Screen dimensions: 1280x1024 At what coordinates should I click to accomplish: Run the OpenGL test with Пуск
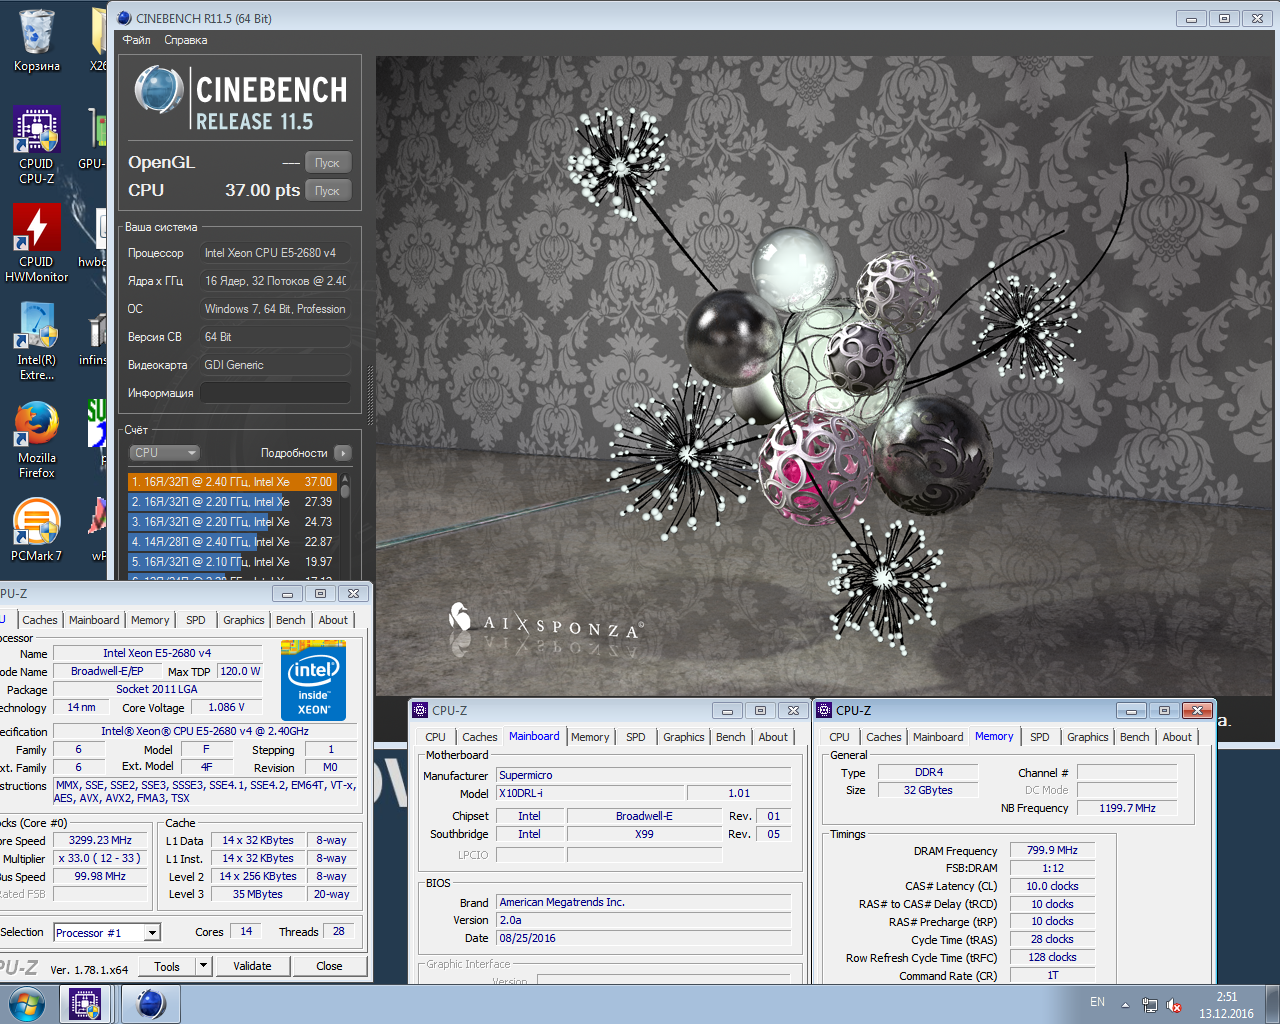pos(328,162)
